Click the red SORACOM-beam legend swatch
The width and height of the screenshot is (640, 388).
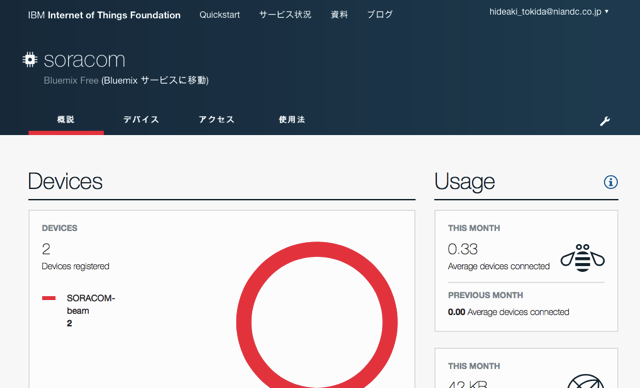click(49, 298)
